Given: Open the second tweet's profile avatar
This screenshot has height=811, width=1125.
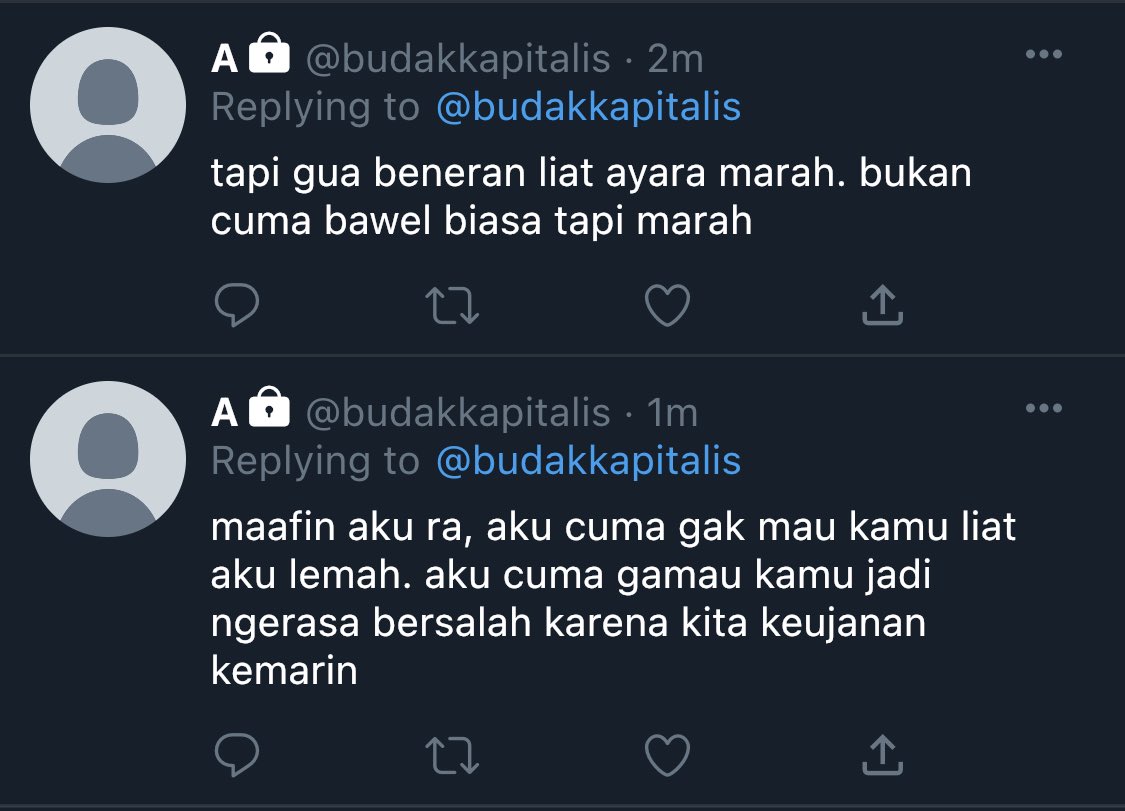Looking at the screenshot, I should pos(108,459).
